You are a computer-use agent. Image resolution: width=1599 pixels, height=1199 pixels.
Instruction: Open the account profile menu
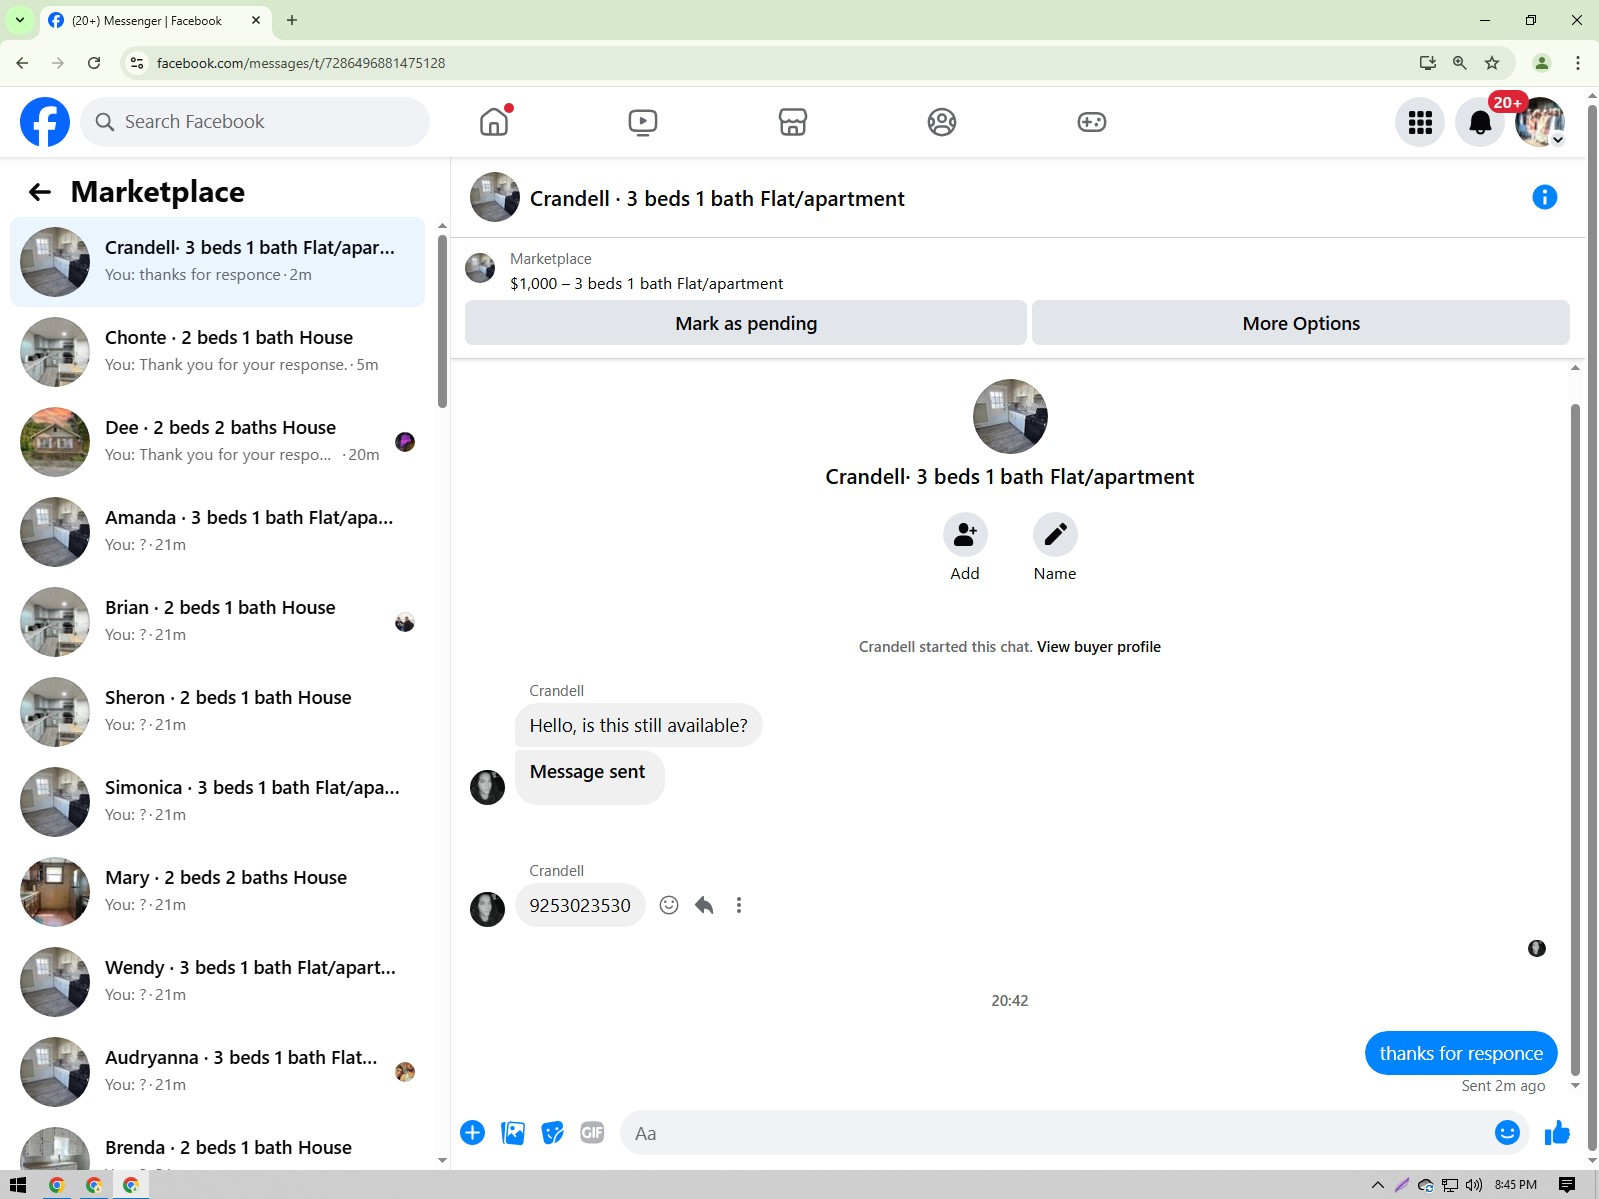point(1540,122)
